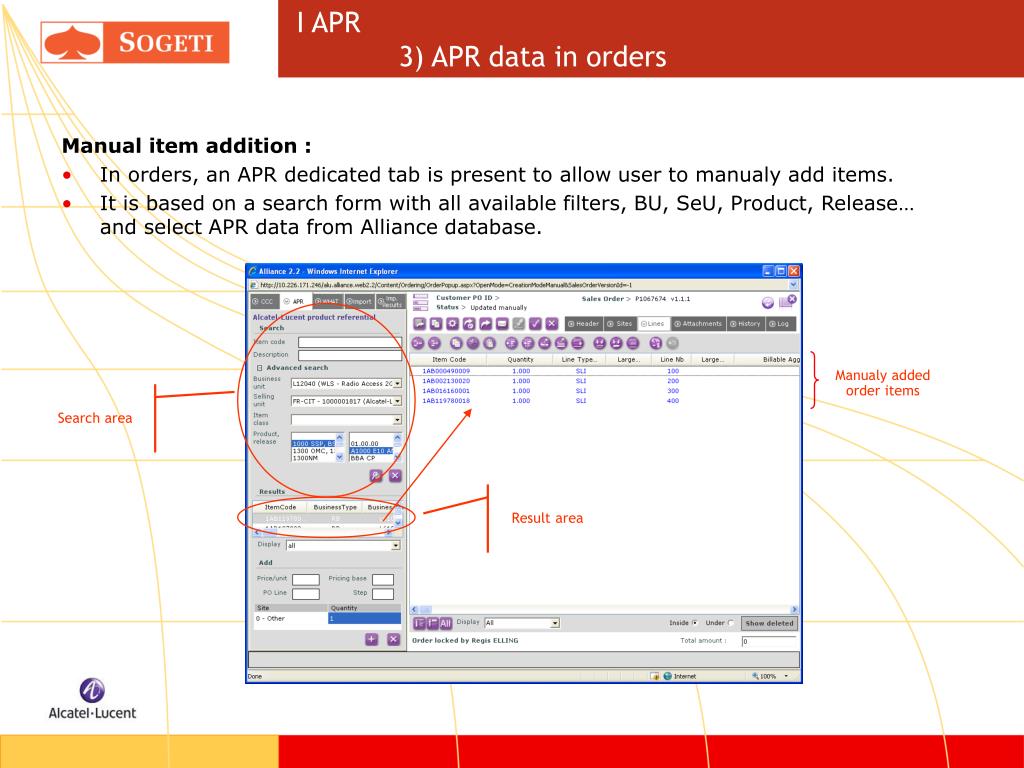Click into the 'Description' search field
The height and width of the screenshot is (768, 1024).
tap(350, 355)
